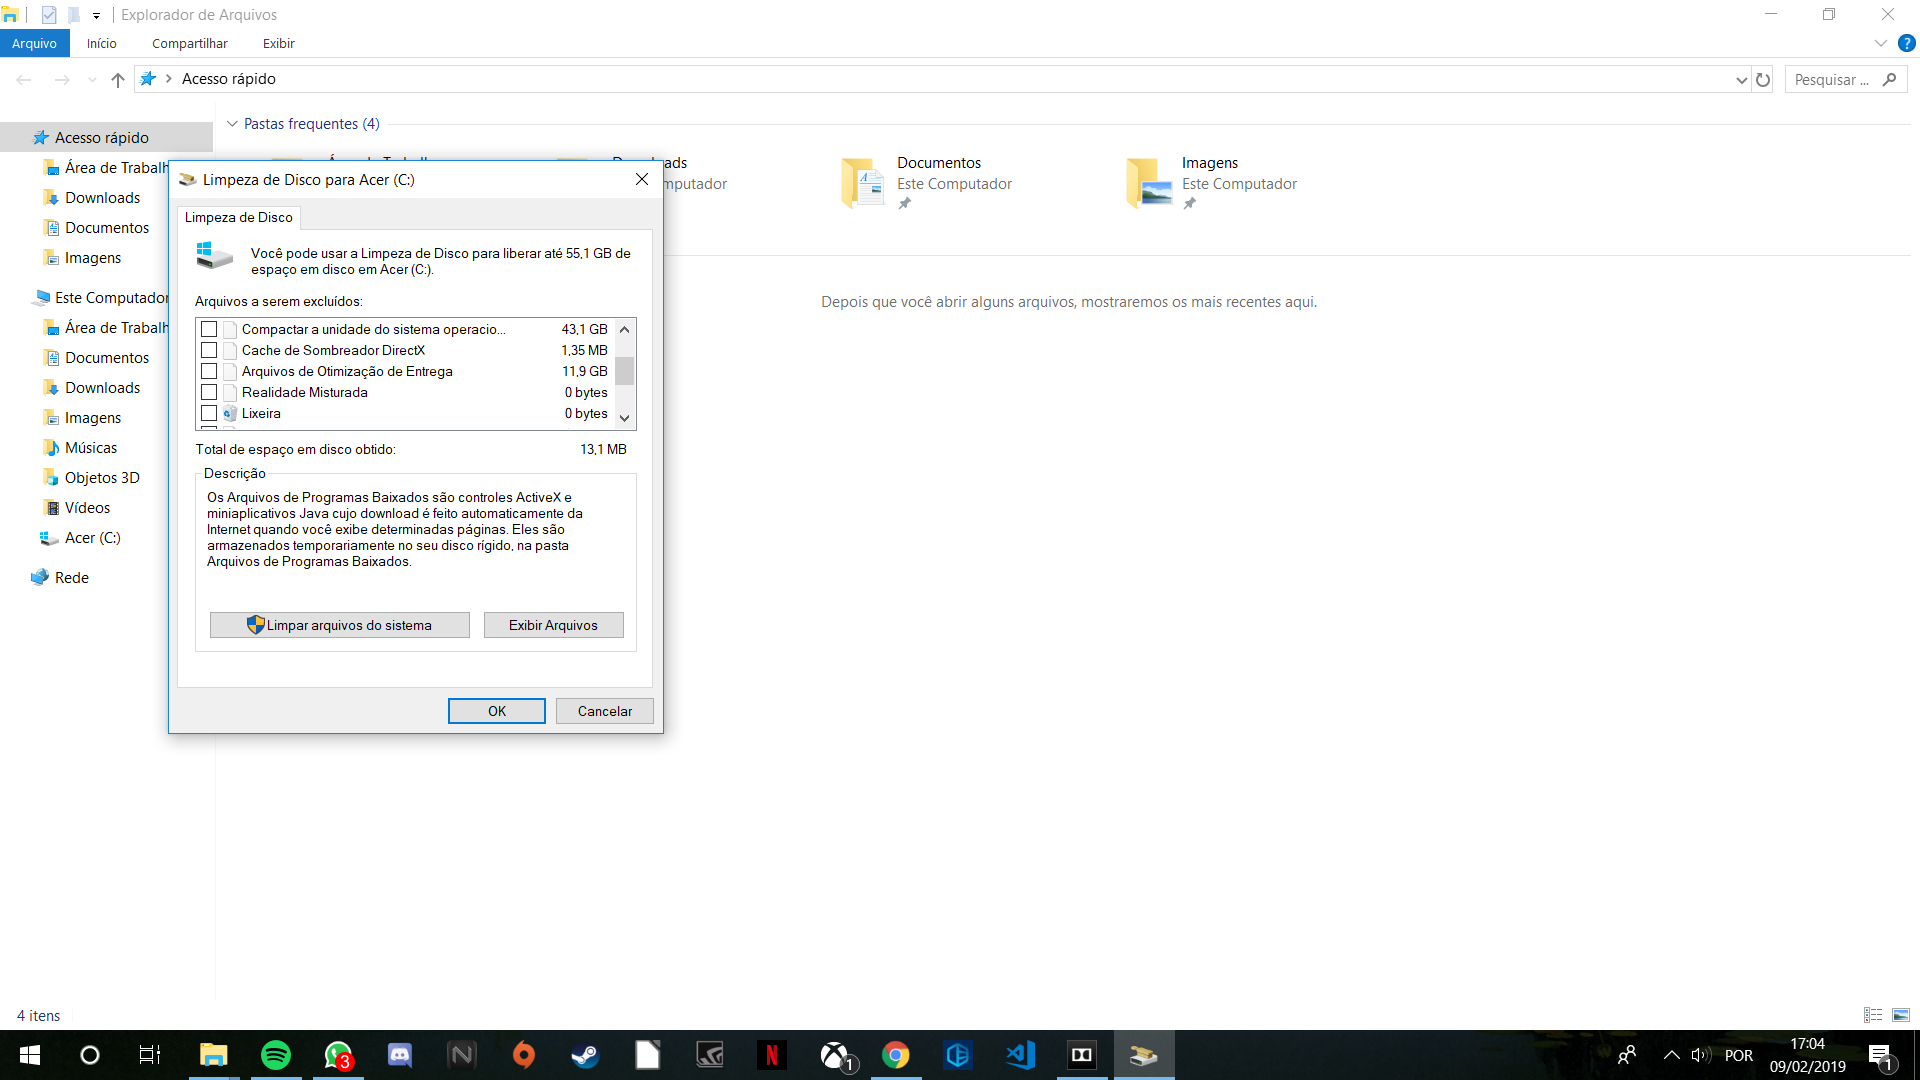Open Origin from the taskbar

(523, 1055)
